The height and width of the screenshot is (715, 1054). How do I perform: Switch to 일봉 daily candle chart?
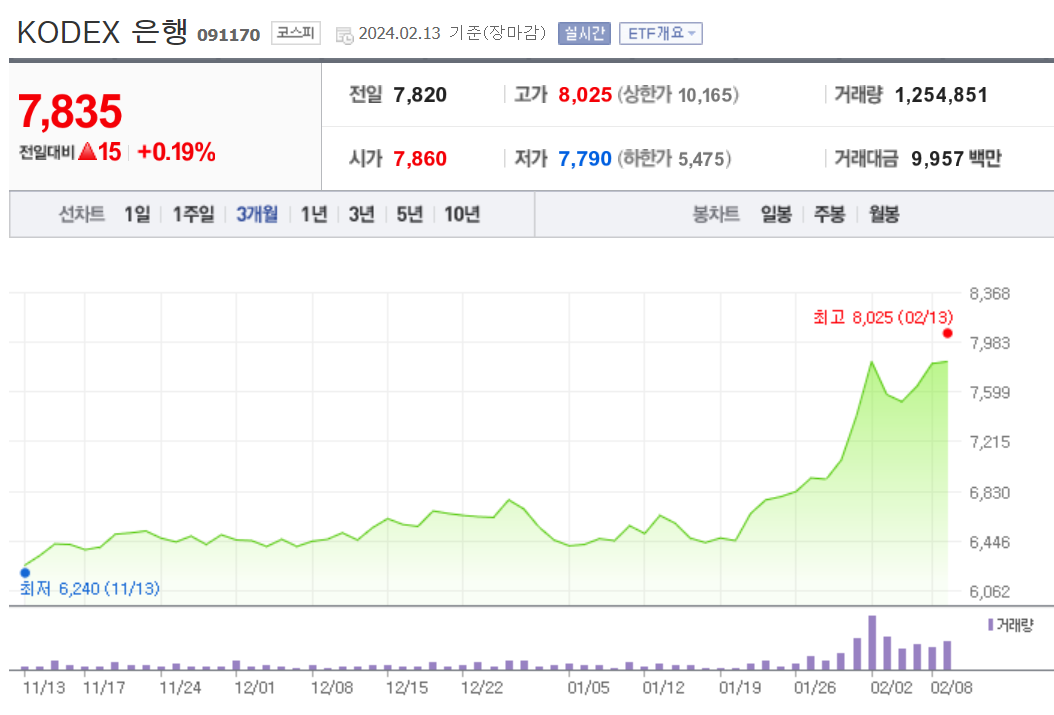776,214
